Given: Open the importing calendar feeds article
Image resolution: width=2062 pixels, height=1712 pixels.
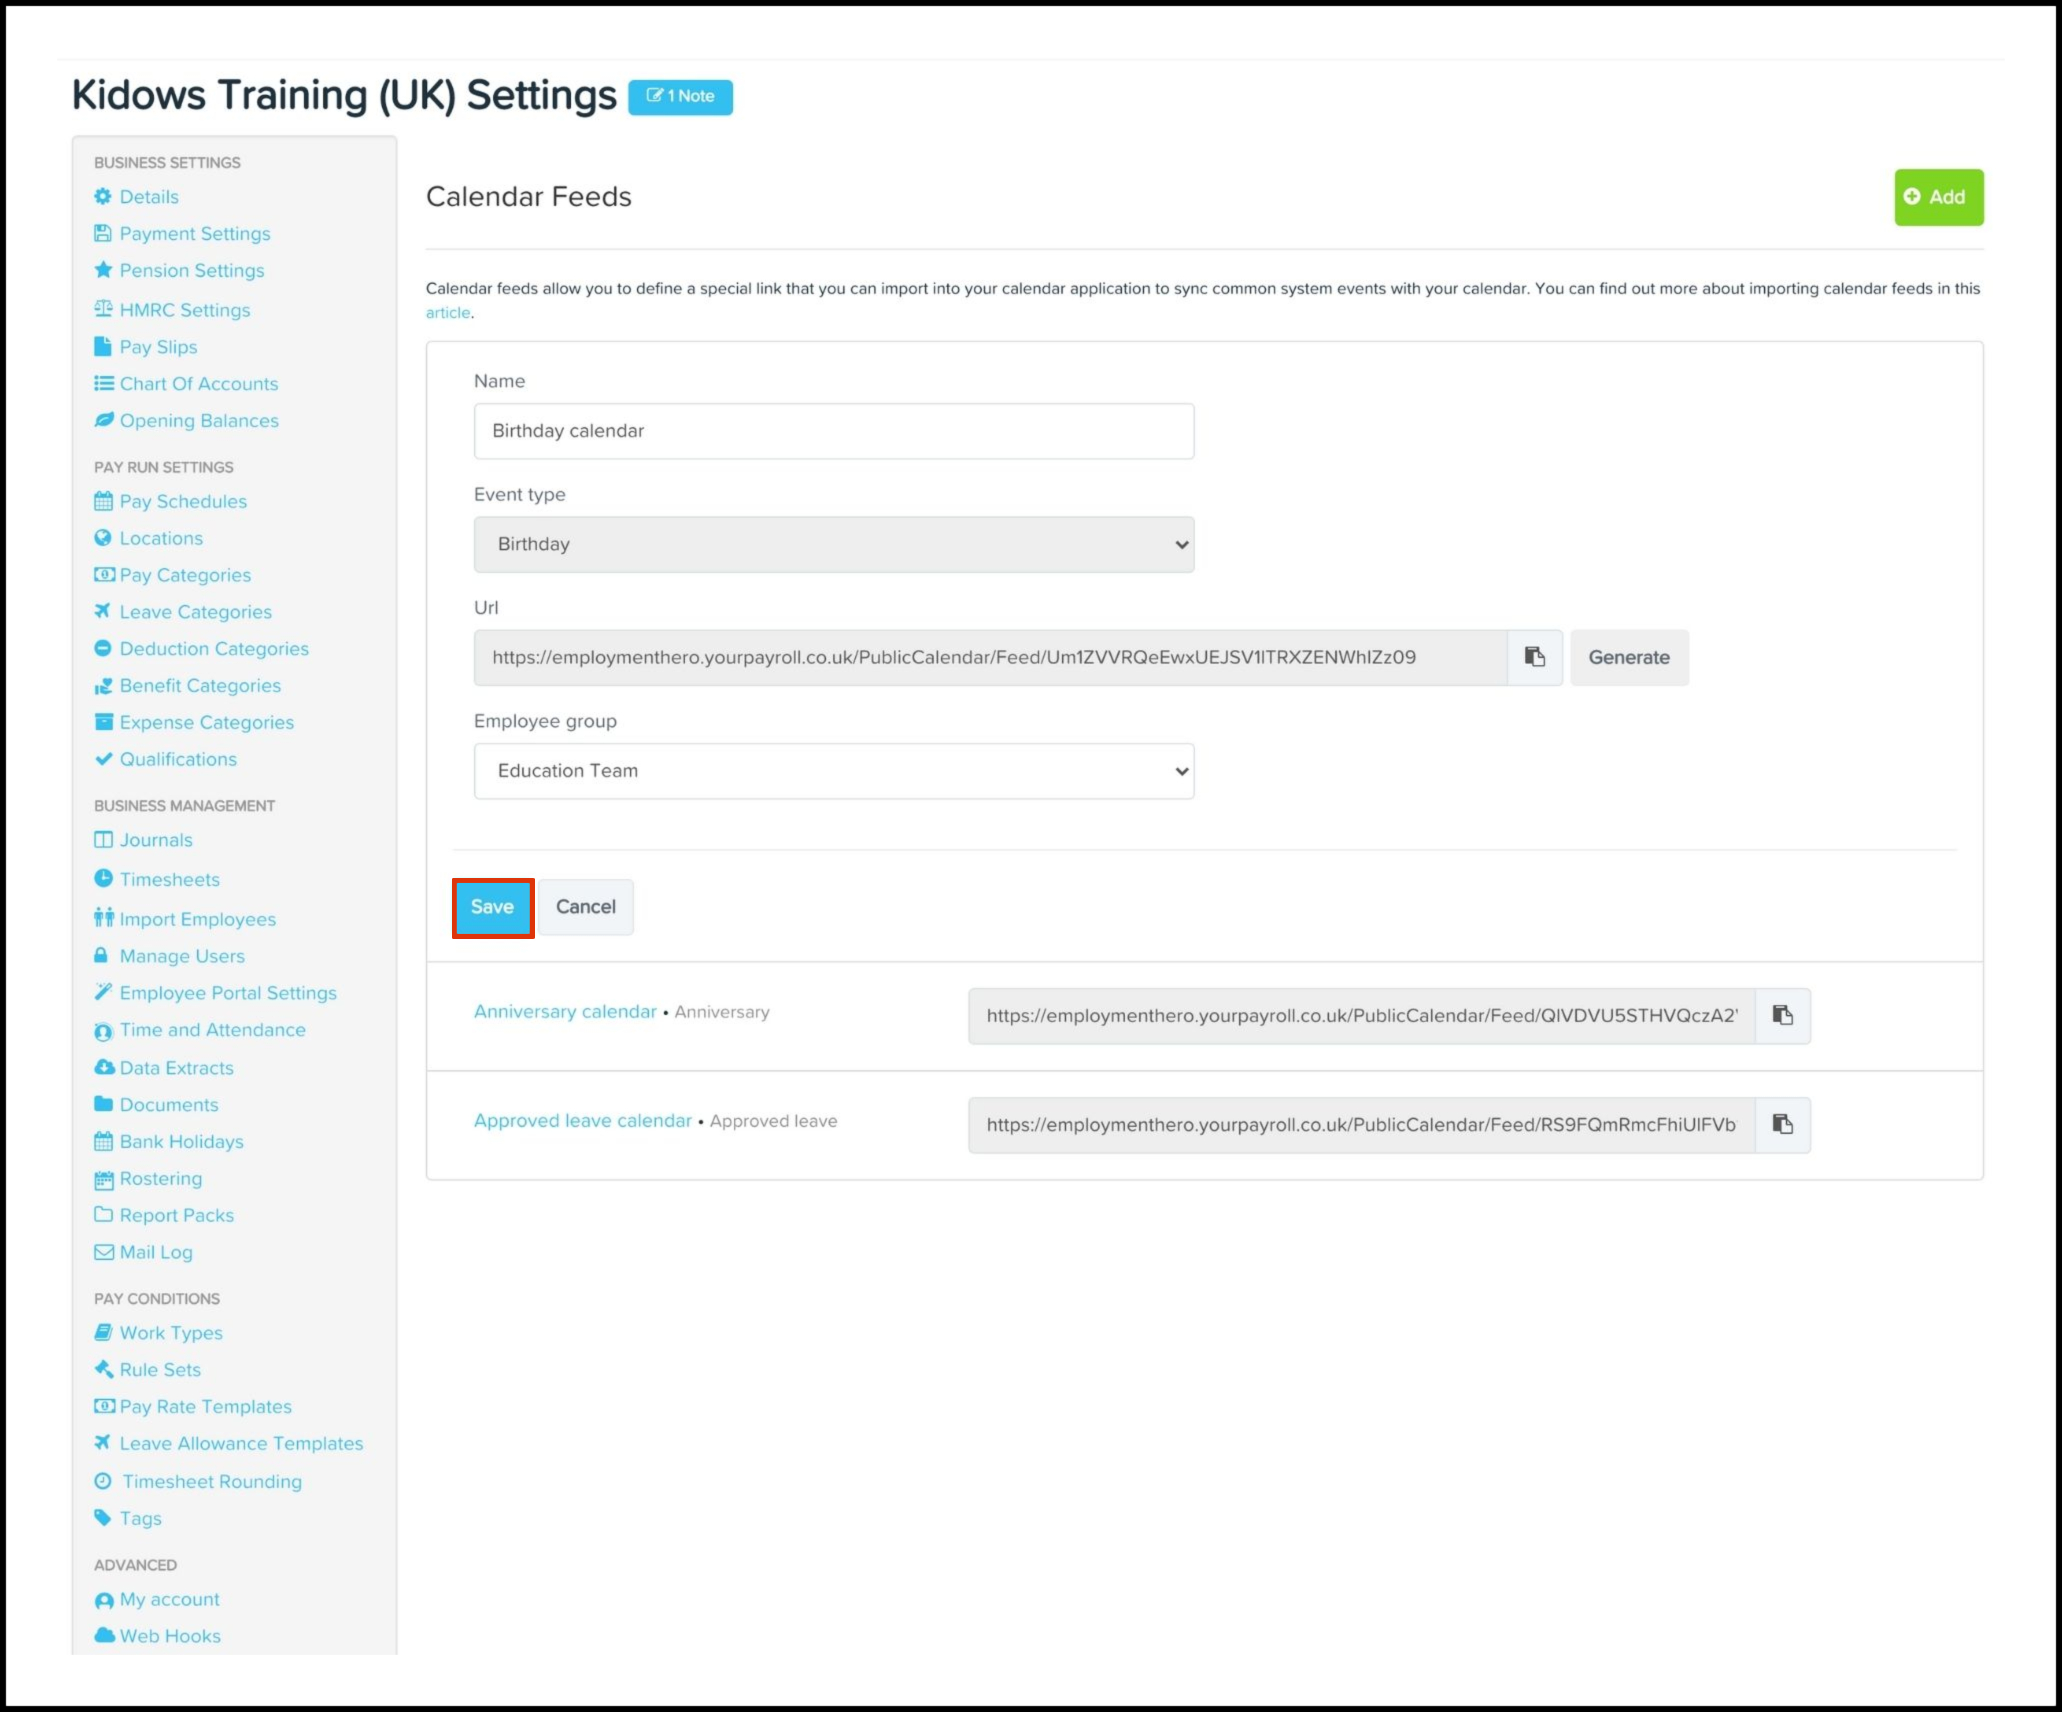Looking at the screenshot, I should point(447,313).
